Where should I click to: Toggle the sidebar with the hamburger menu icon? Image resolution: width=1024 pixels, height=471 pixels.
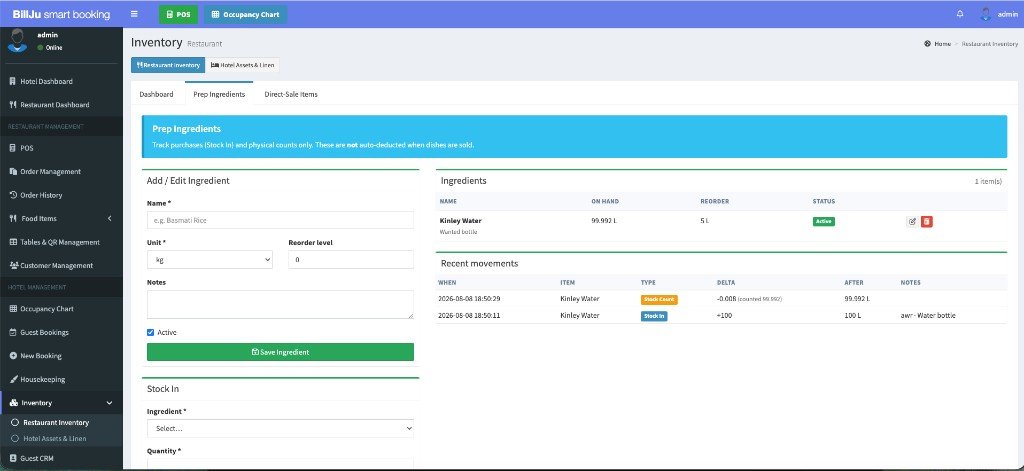(x=134, y=14)
